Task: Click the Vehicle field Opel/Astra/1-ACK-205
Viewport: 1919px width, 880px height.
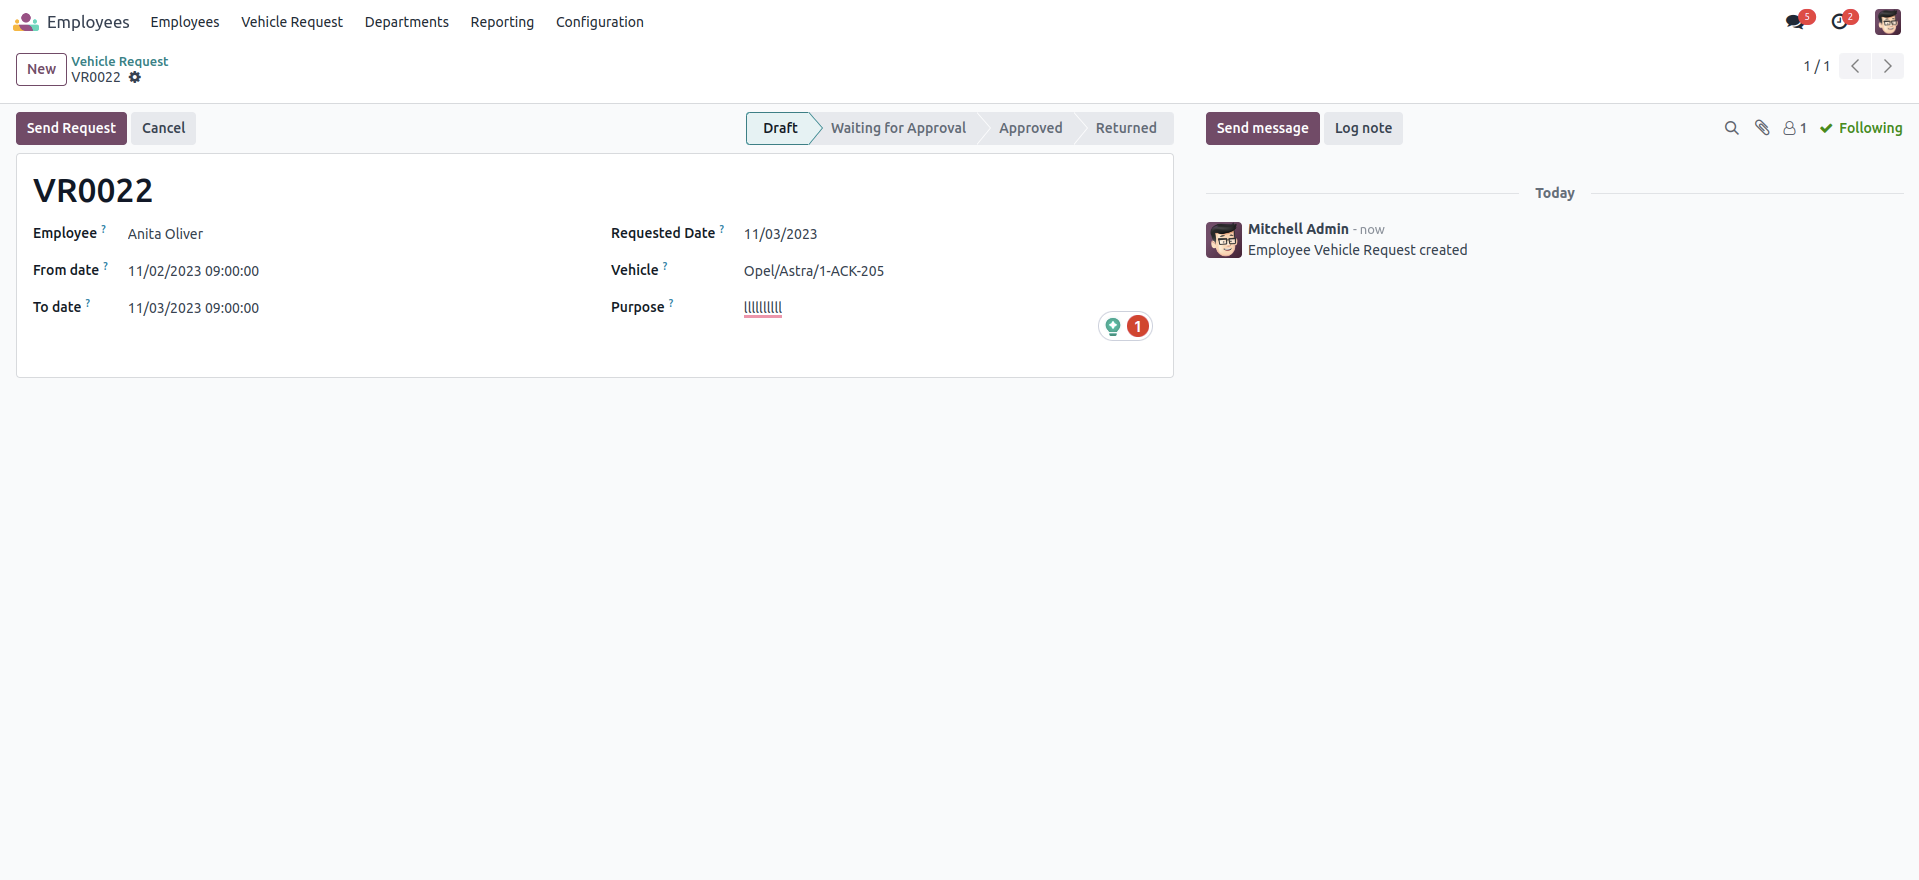Action: coord(814,271)
